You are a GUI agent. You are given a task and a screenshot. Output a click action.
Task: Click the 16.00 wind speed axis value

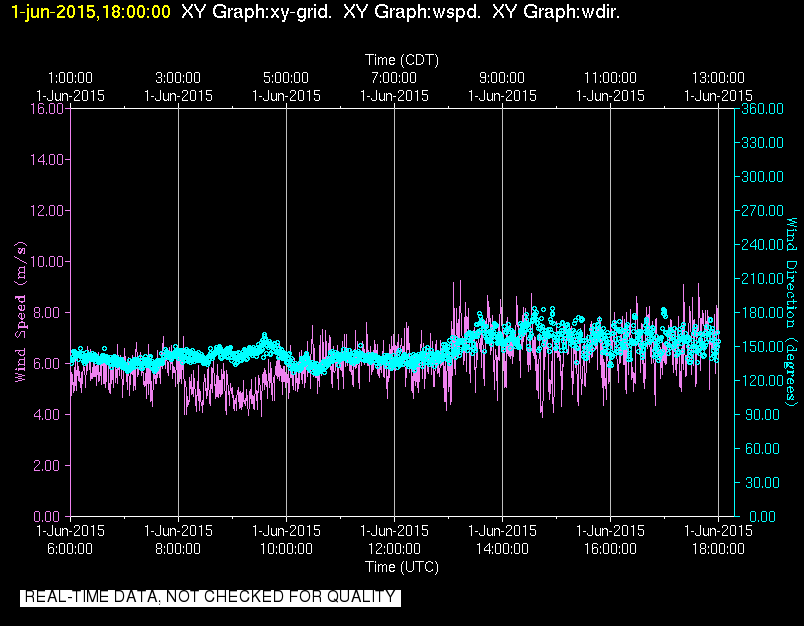click(x=47, y=109)
